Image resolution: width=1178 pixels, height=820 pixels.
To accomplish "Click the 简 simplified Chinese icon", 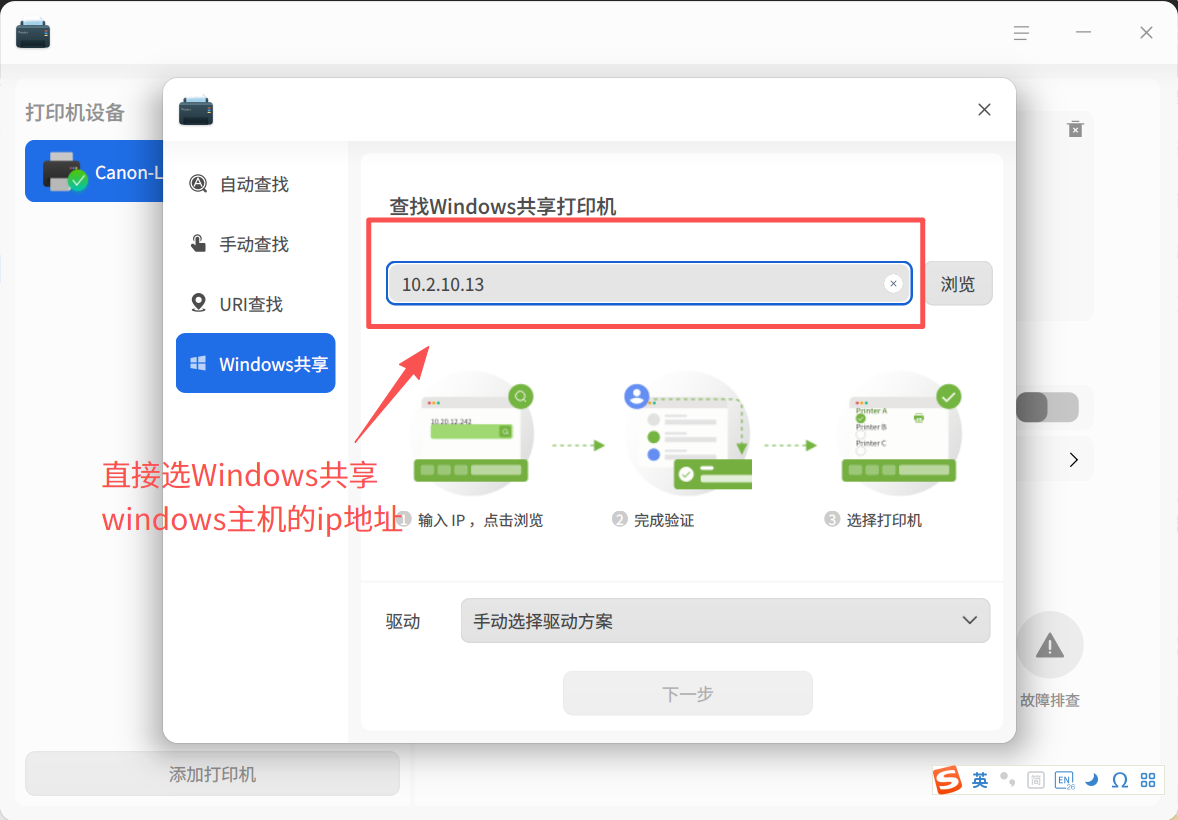I will tap(1035, 780).
